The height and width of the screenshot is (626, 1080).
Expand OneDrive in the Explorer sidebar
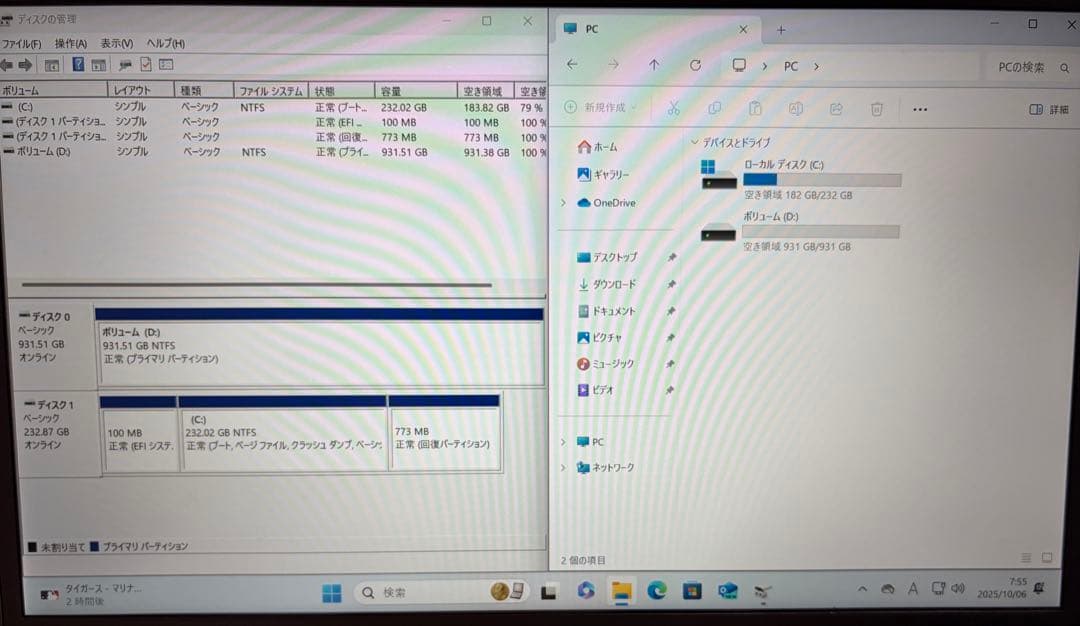point(563,203)
